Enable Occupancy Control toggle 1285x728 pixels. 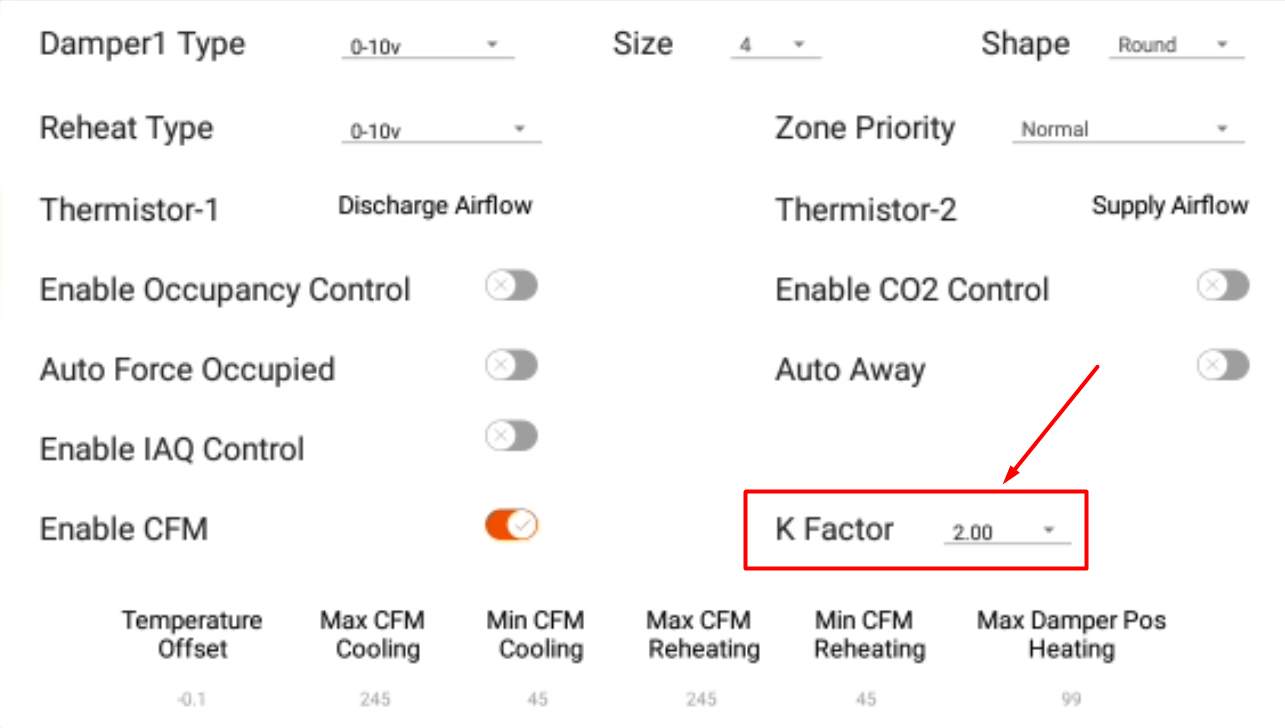pyautogui.click(x=510, y=286)
